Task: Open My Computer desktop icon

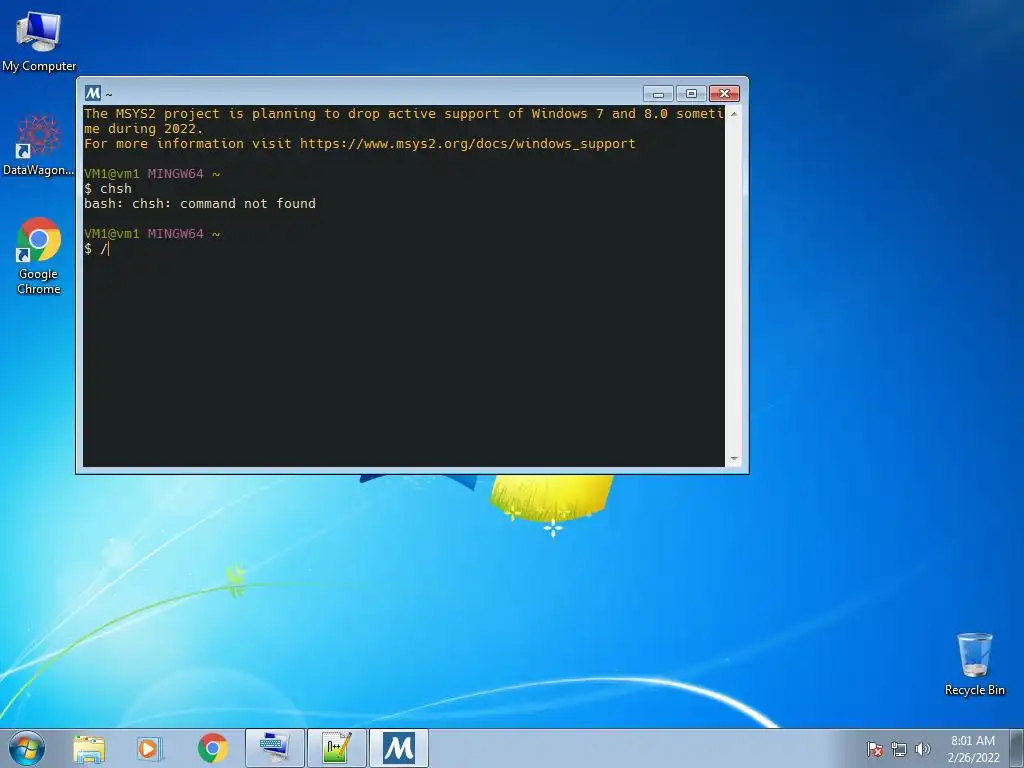Action: (x=39, y=40)
